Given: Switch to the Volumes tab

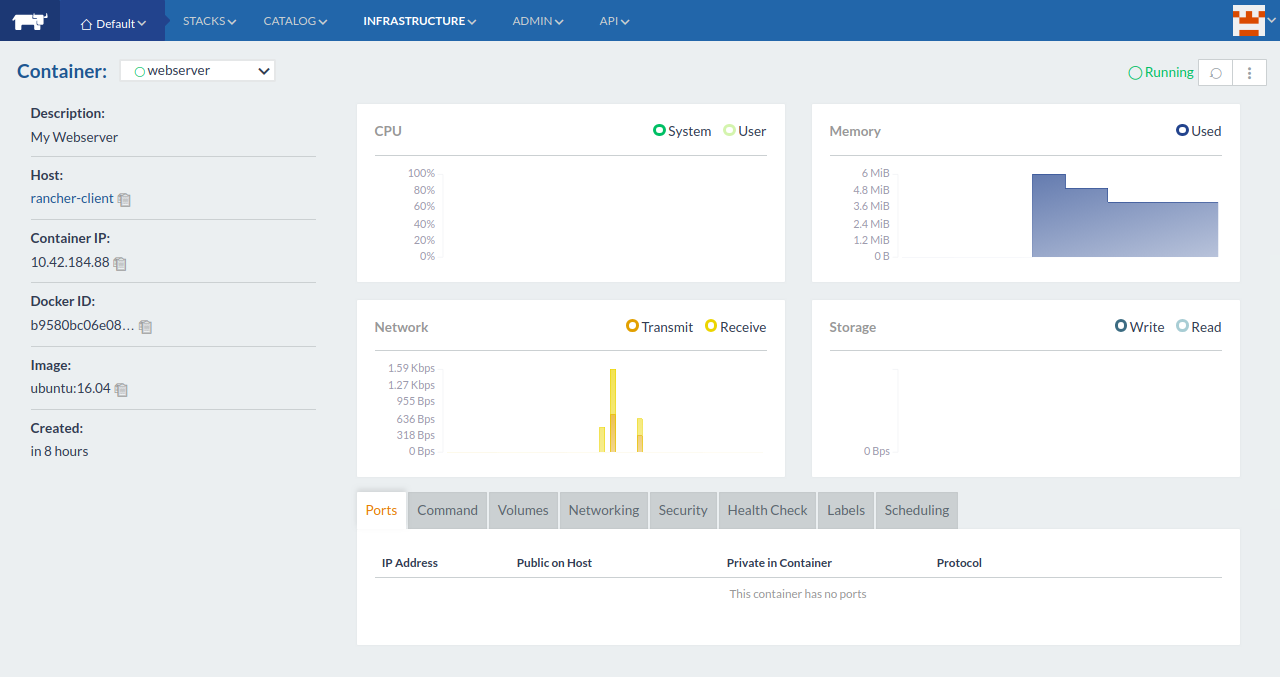Looking at the screenshot, I should (x=523, y=510).
